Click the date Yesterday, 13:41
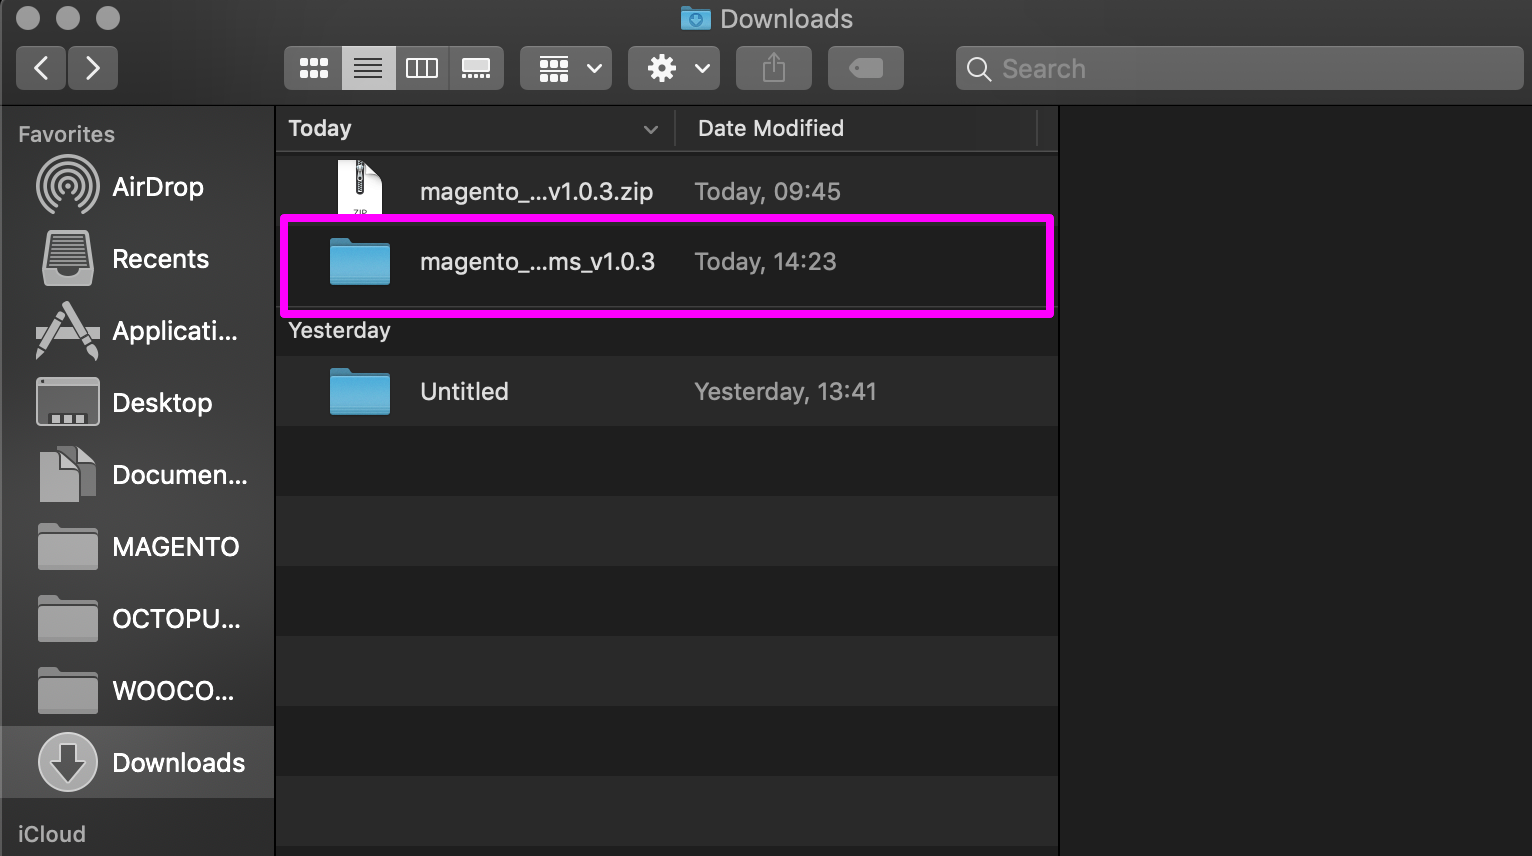Screen dimensions: 1532x856 pos(785,391)
